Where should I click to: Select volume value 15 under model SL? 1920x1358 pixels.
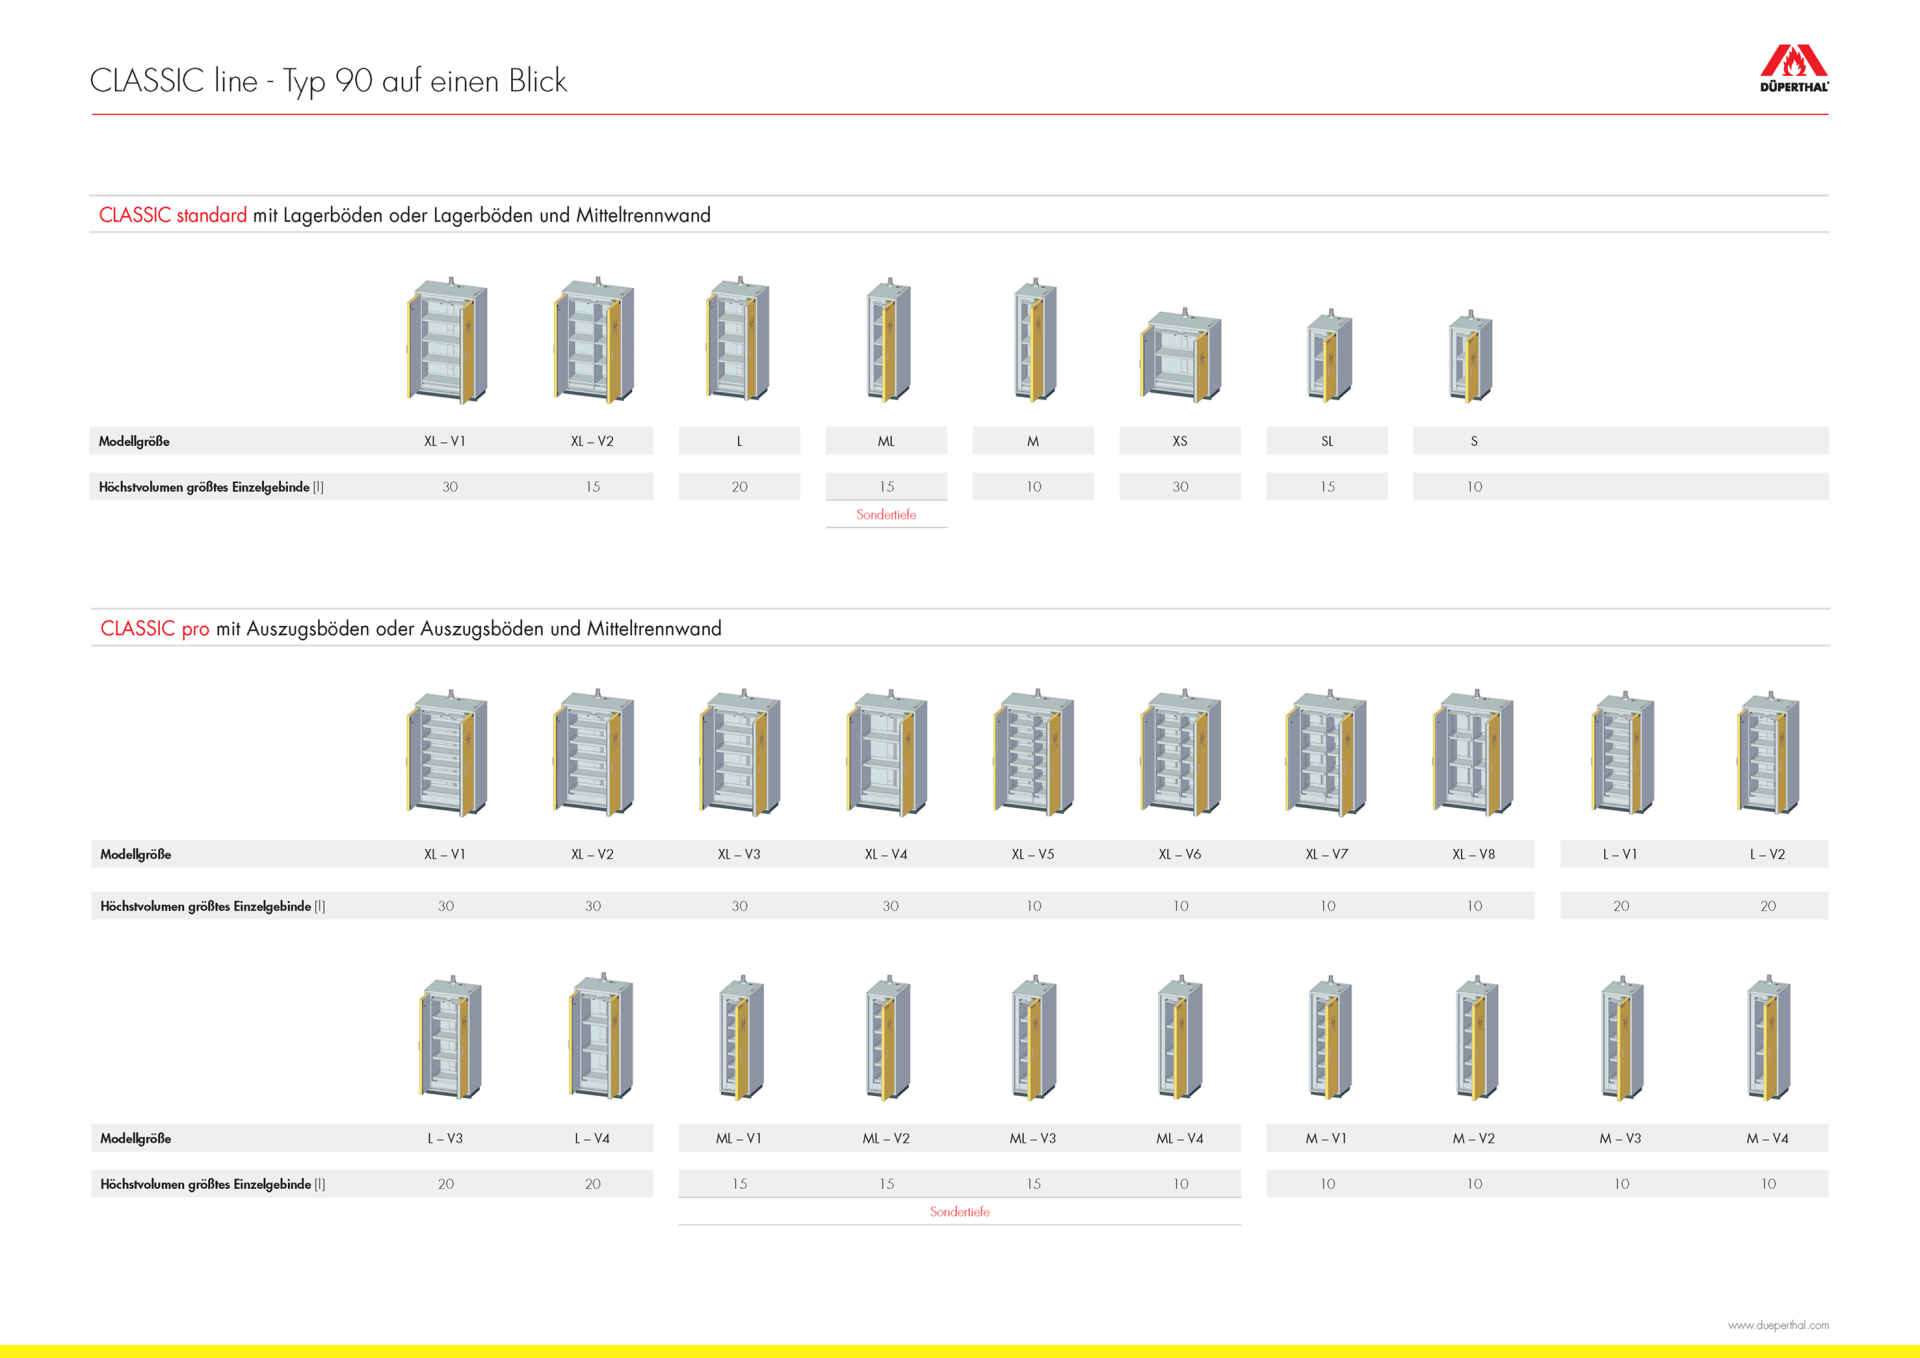(1327, 487)
